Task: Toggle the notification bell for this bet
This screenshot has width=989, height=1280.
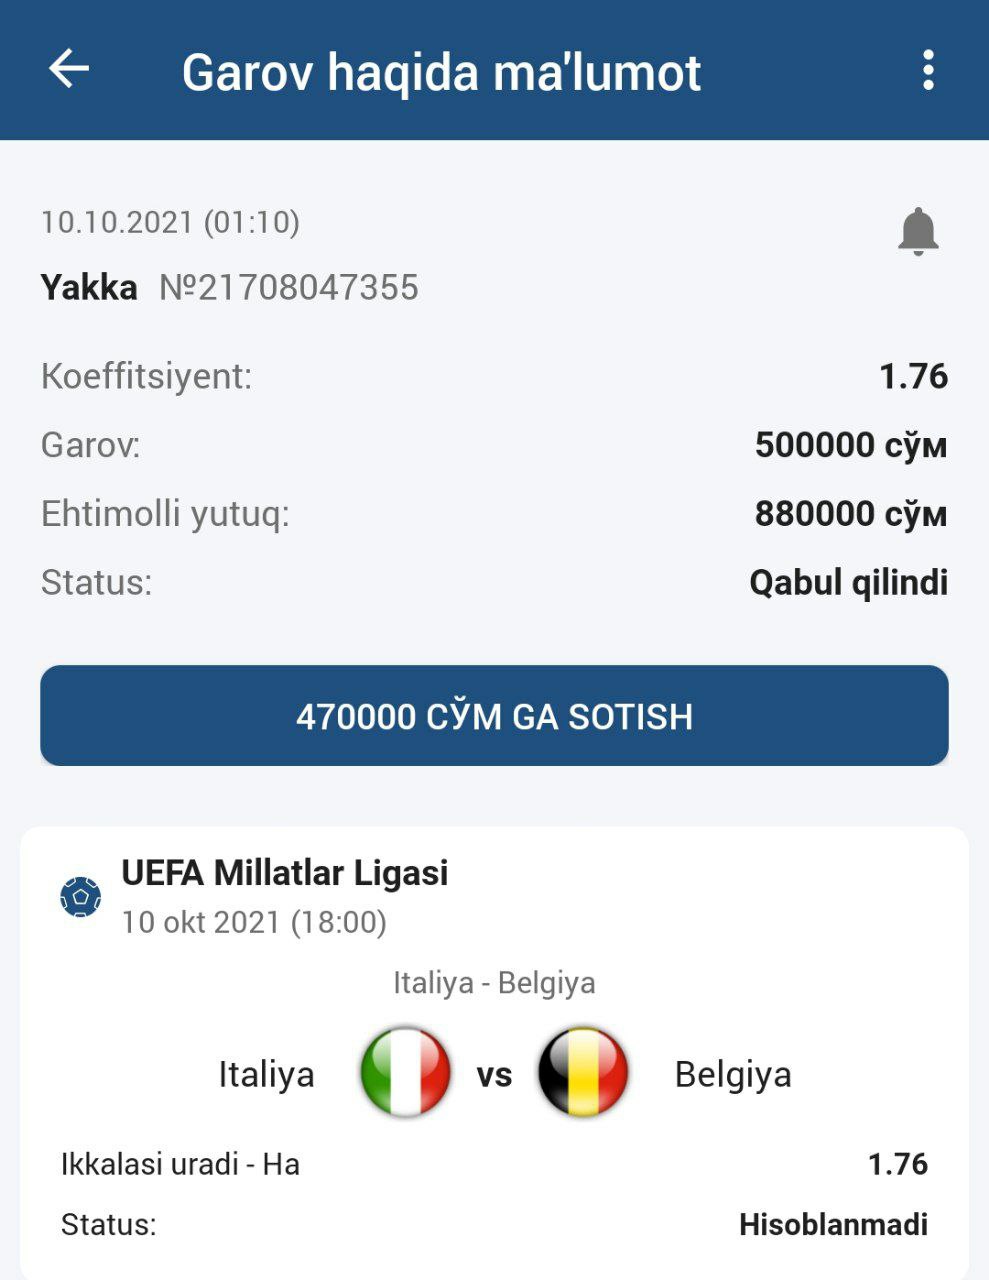Action: tap(917, 232)
